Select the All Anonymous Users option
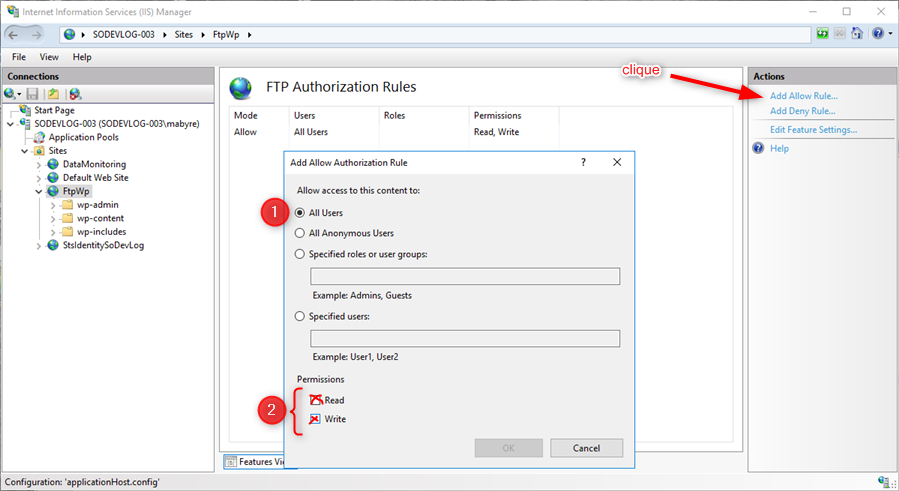Image resolution: width=899 pixels, height=491 pixels. click(299, 233)
